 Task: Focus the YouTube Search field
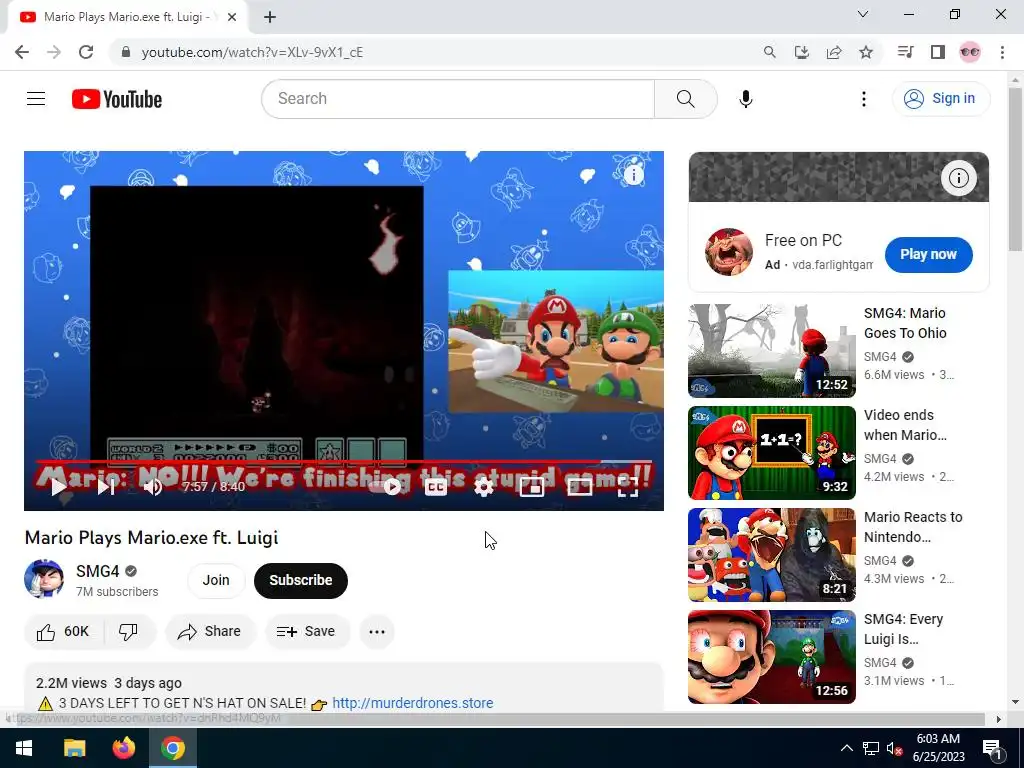coord(458,99)
